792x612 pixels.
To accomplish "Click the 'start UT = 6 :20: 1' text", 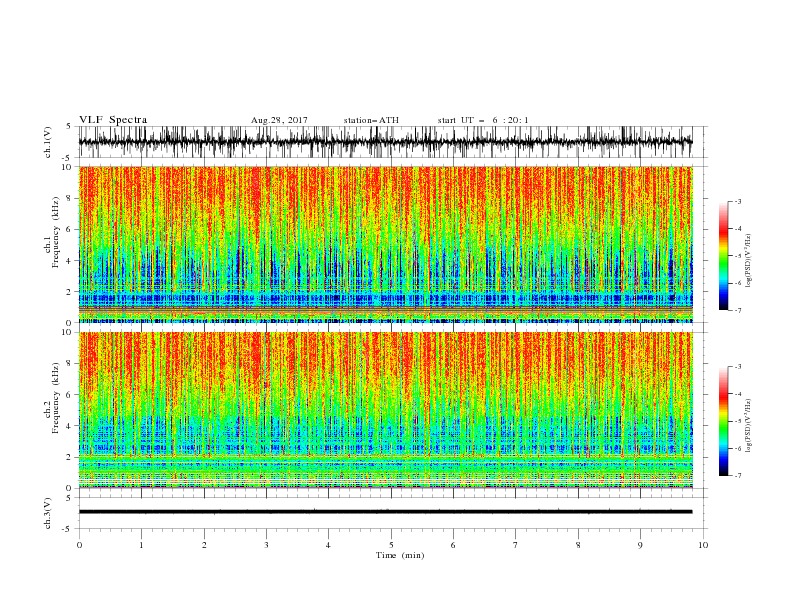I will coord(483,120).
